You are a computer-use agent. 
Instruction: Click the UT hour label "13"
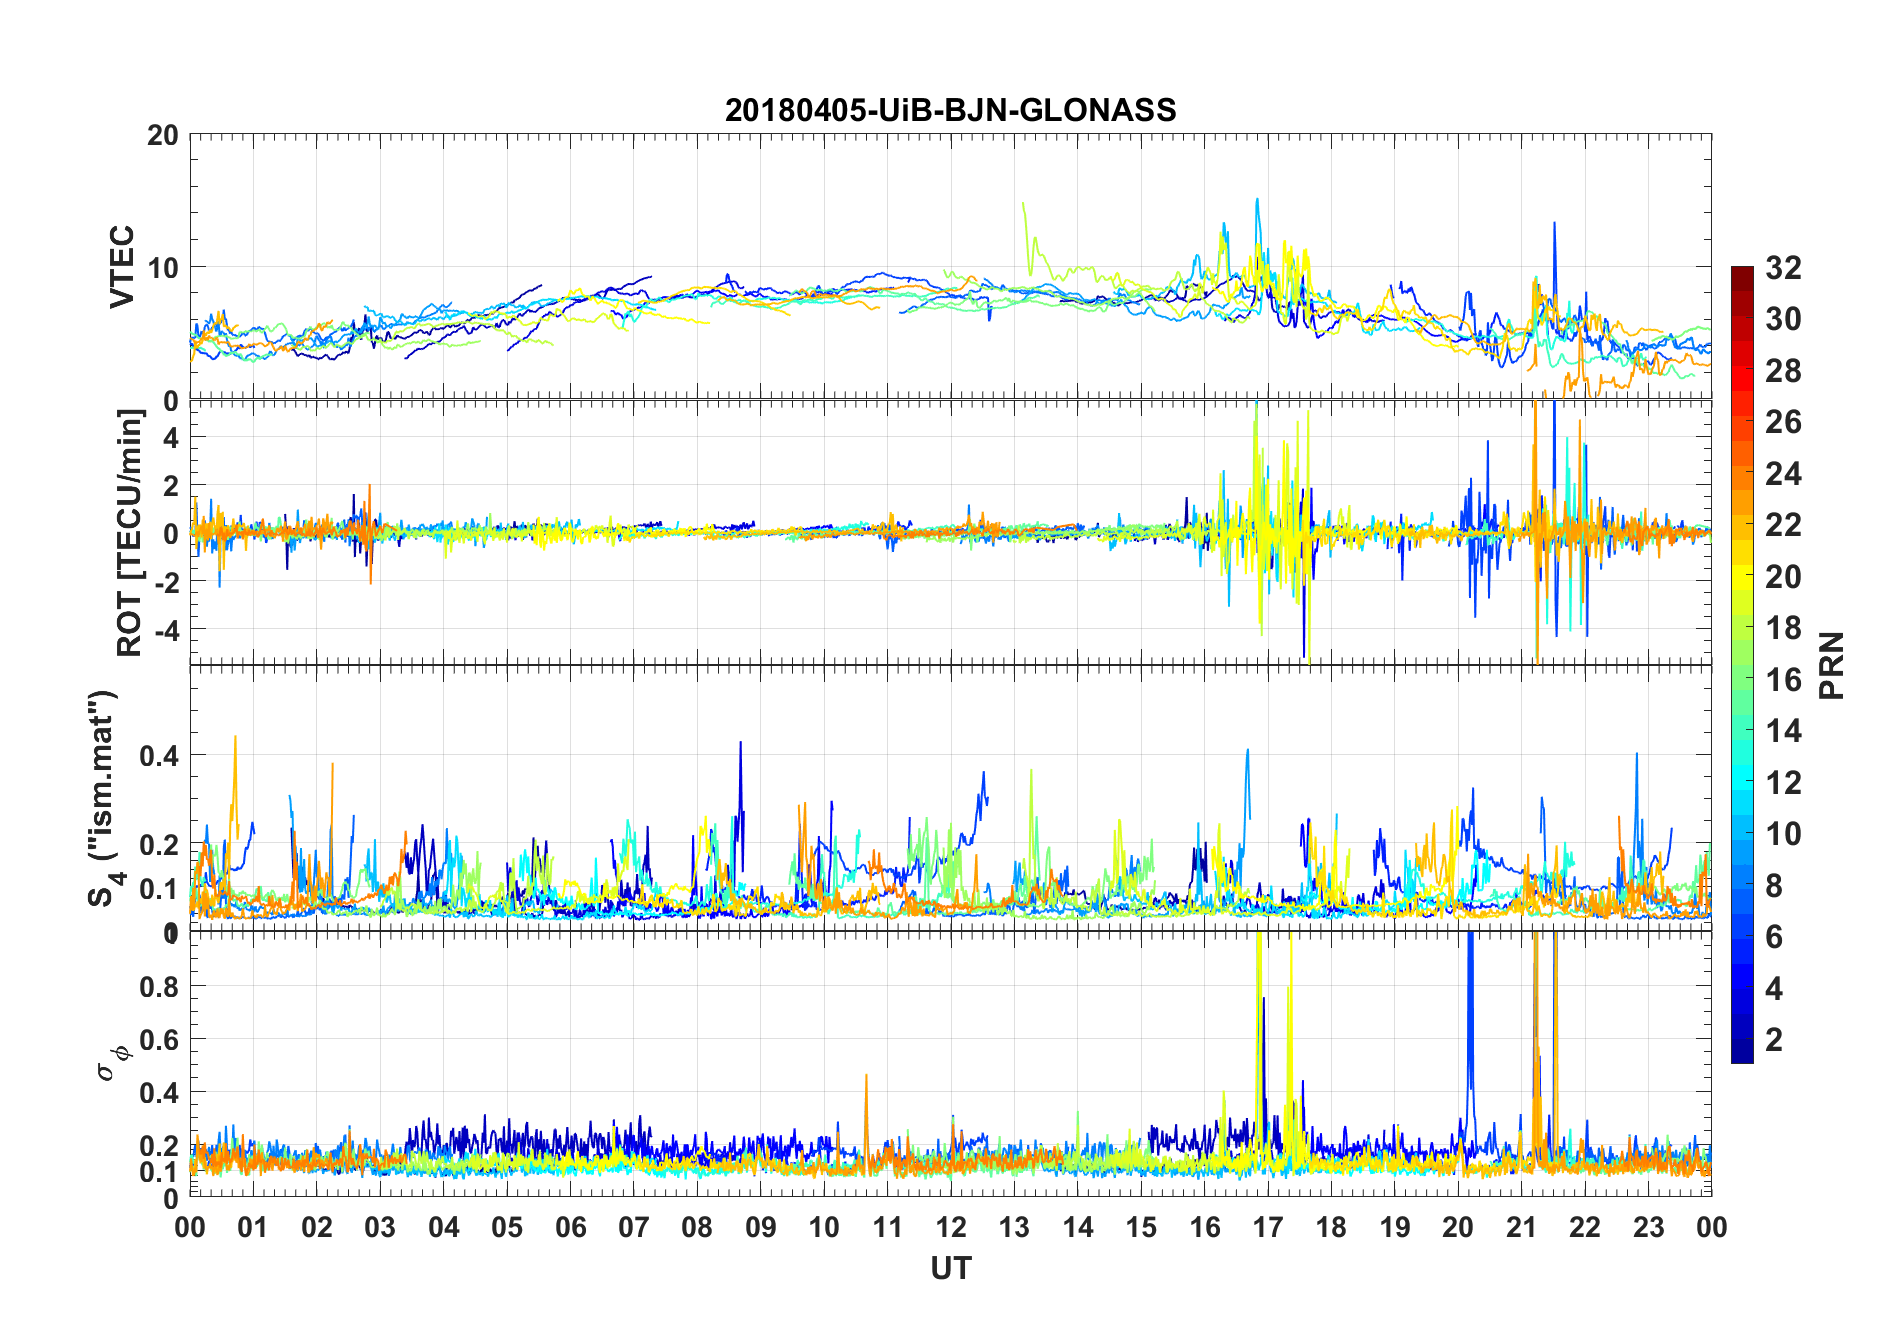(x=1014, y=1228)
